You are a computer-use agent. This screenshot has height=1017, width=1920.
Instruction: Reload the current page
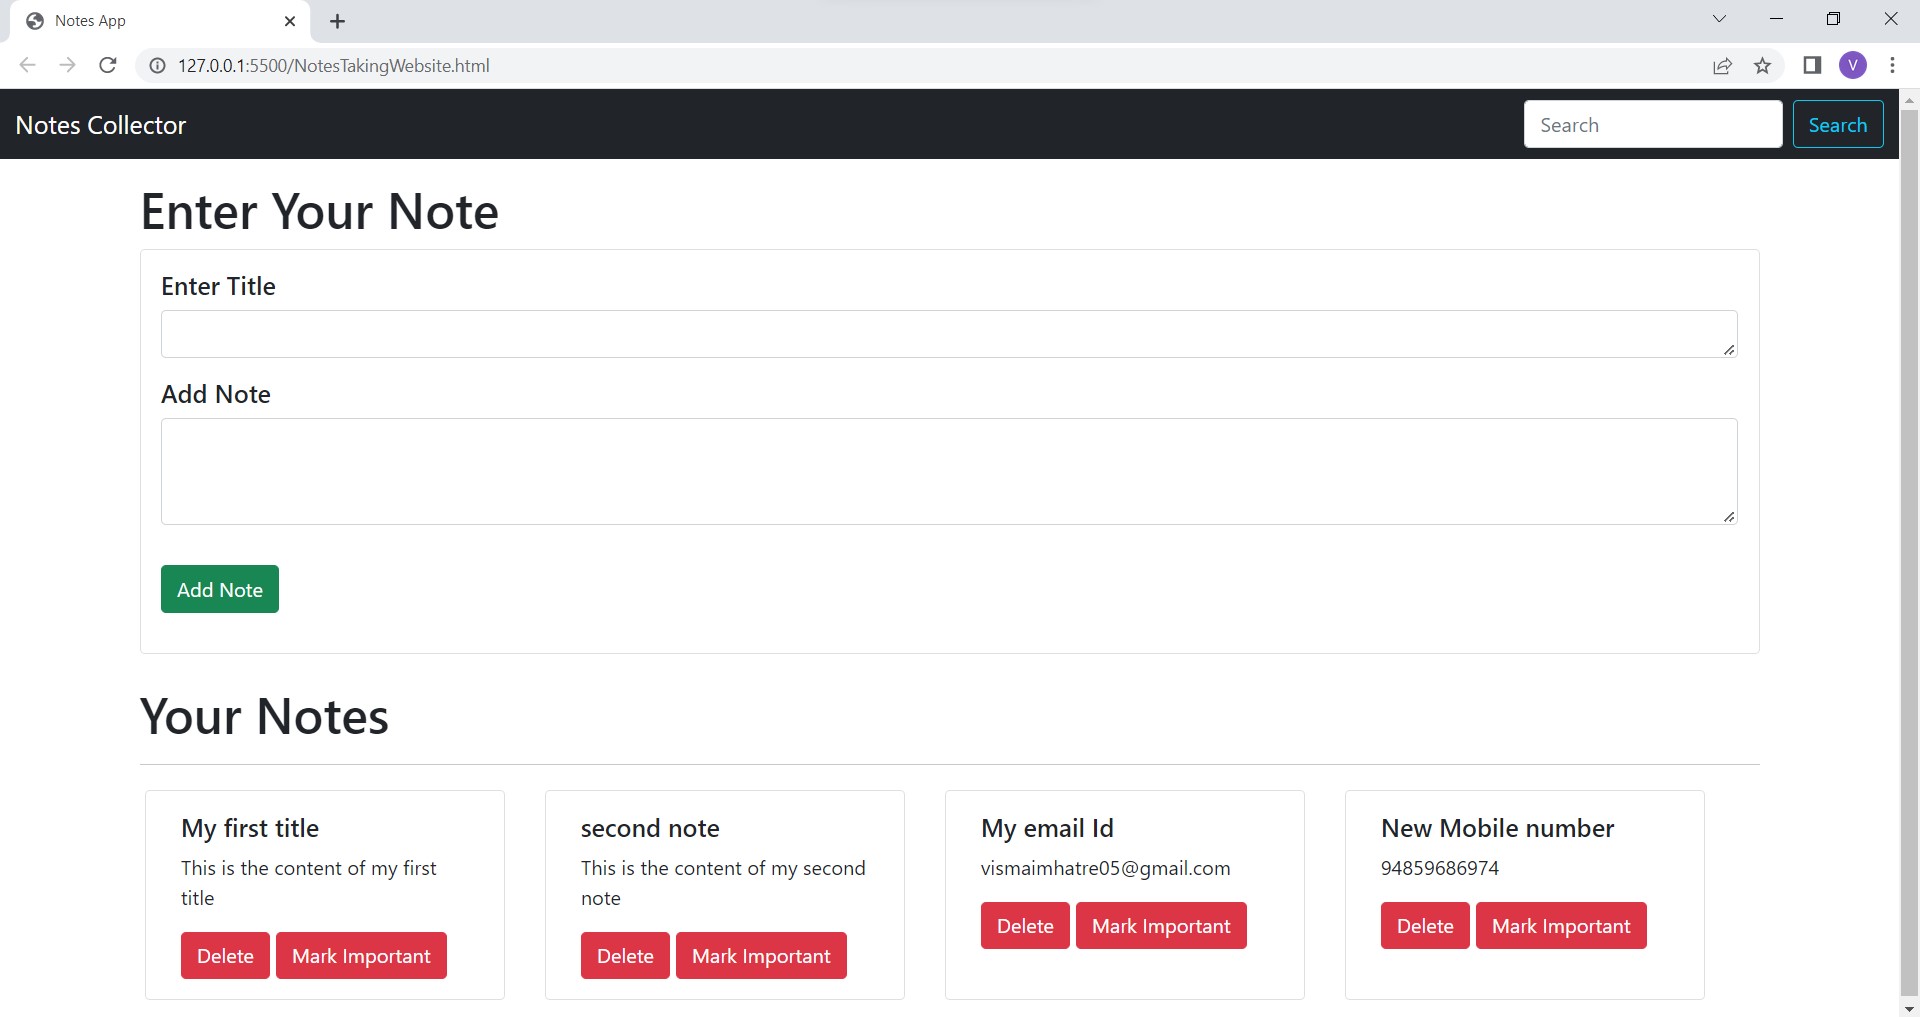[107, 65]
